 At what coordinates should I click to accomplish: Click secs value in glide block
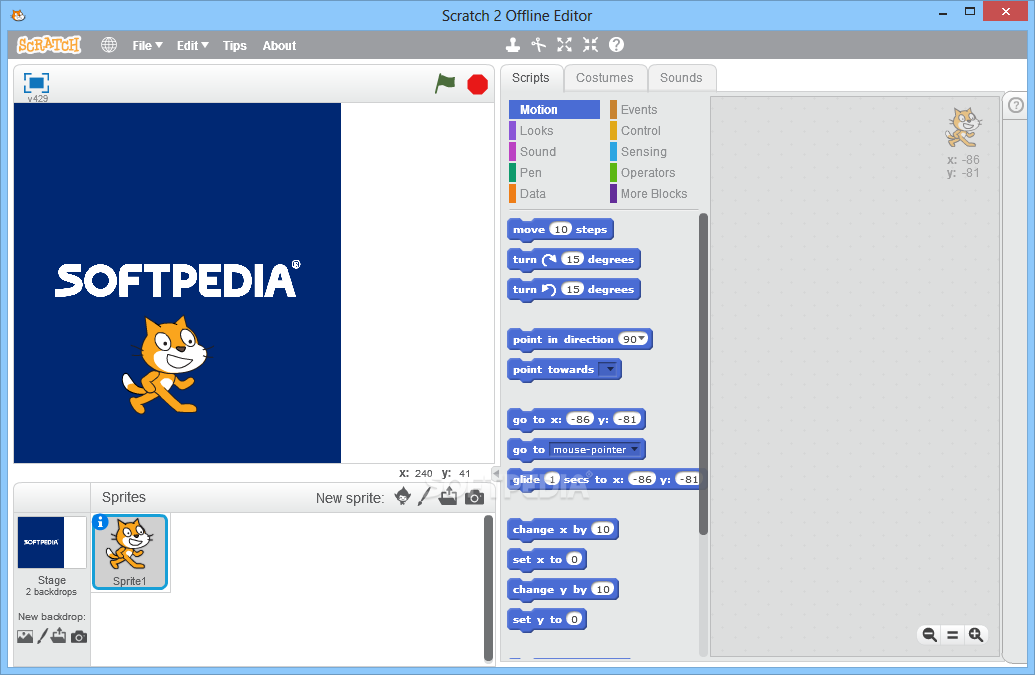click(552, 479)
